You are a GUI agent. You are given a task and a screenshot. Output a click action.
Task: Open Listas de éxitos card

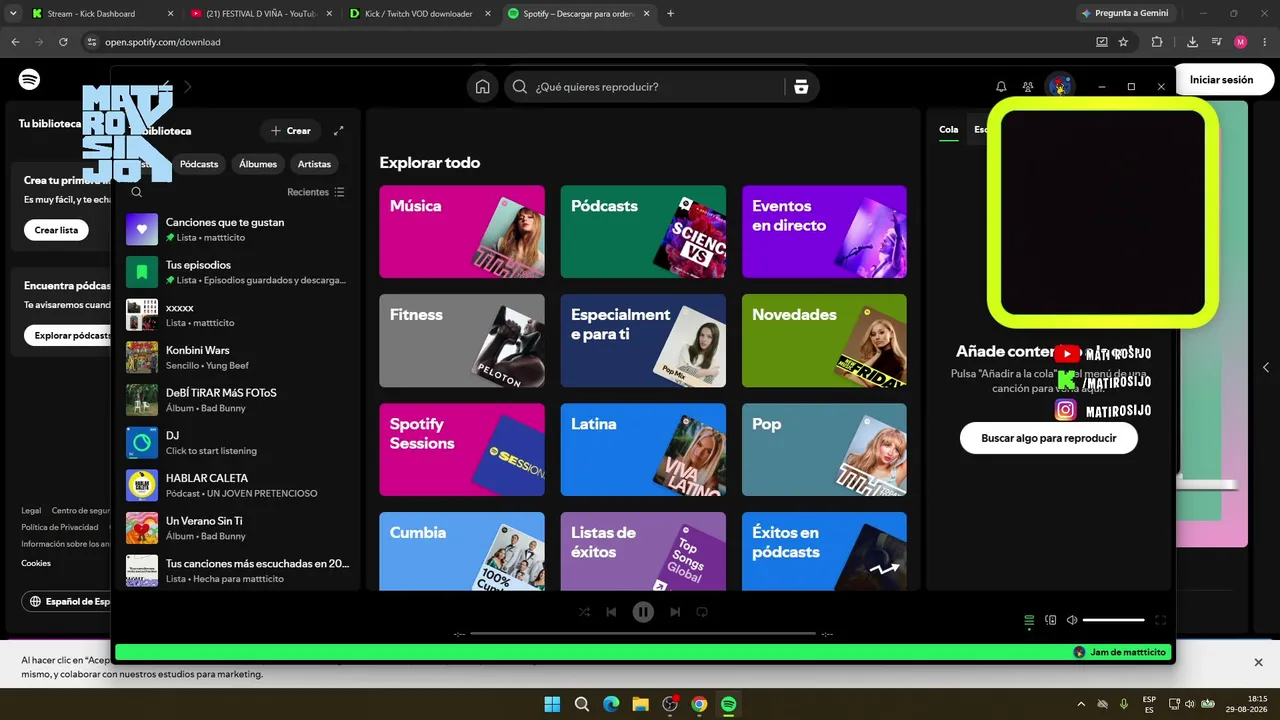[x=643, y=551]
